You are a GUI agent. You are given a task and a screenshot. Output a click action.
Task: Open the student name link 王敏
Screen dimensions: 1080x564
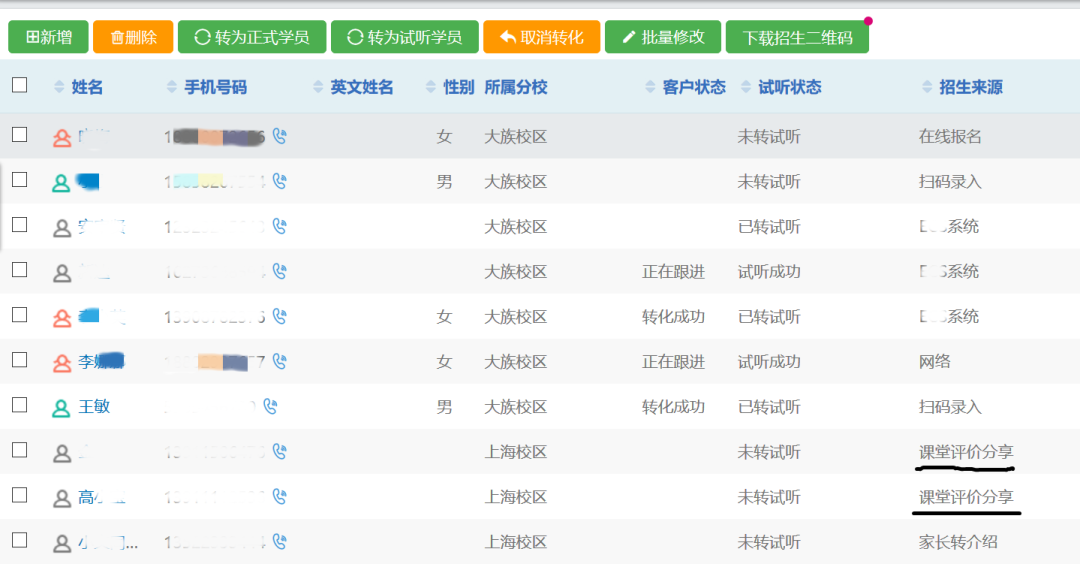coord(95,407)
